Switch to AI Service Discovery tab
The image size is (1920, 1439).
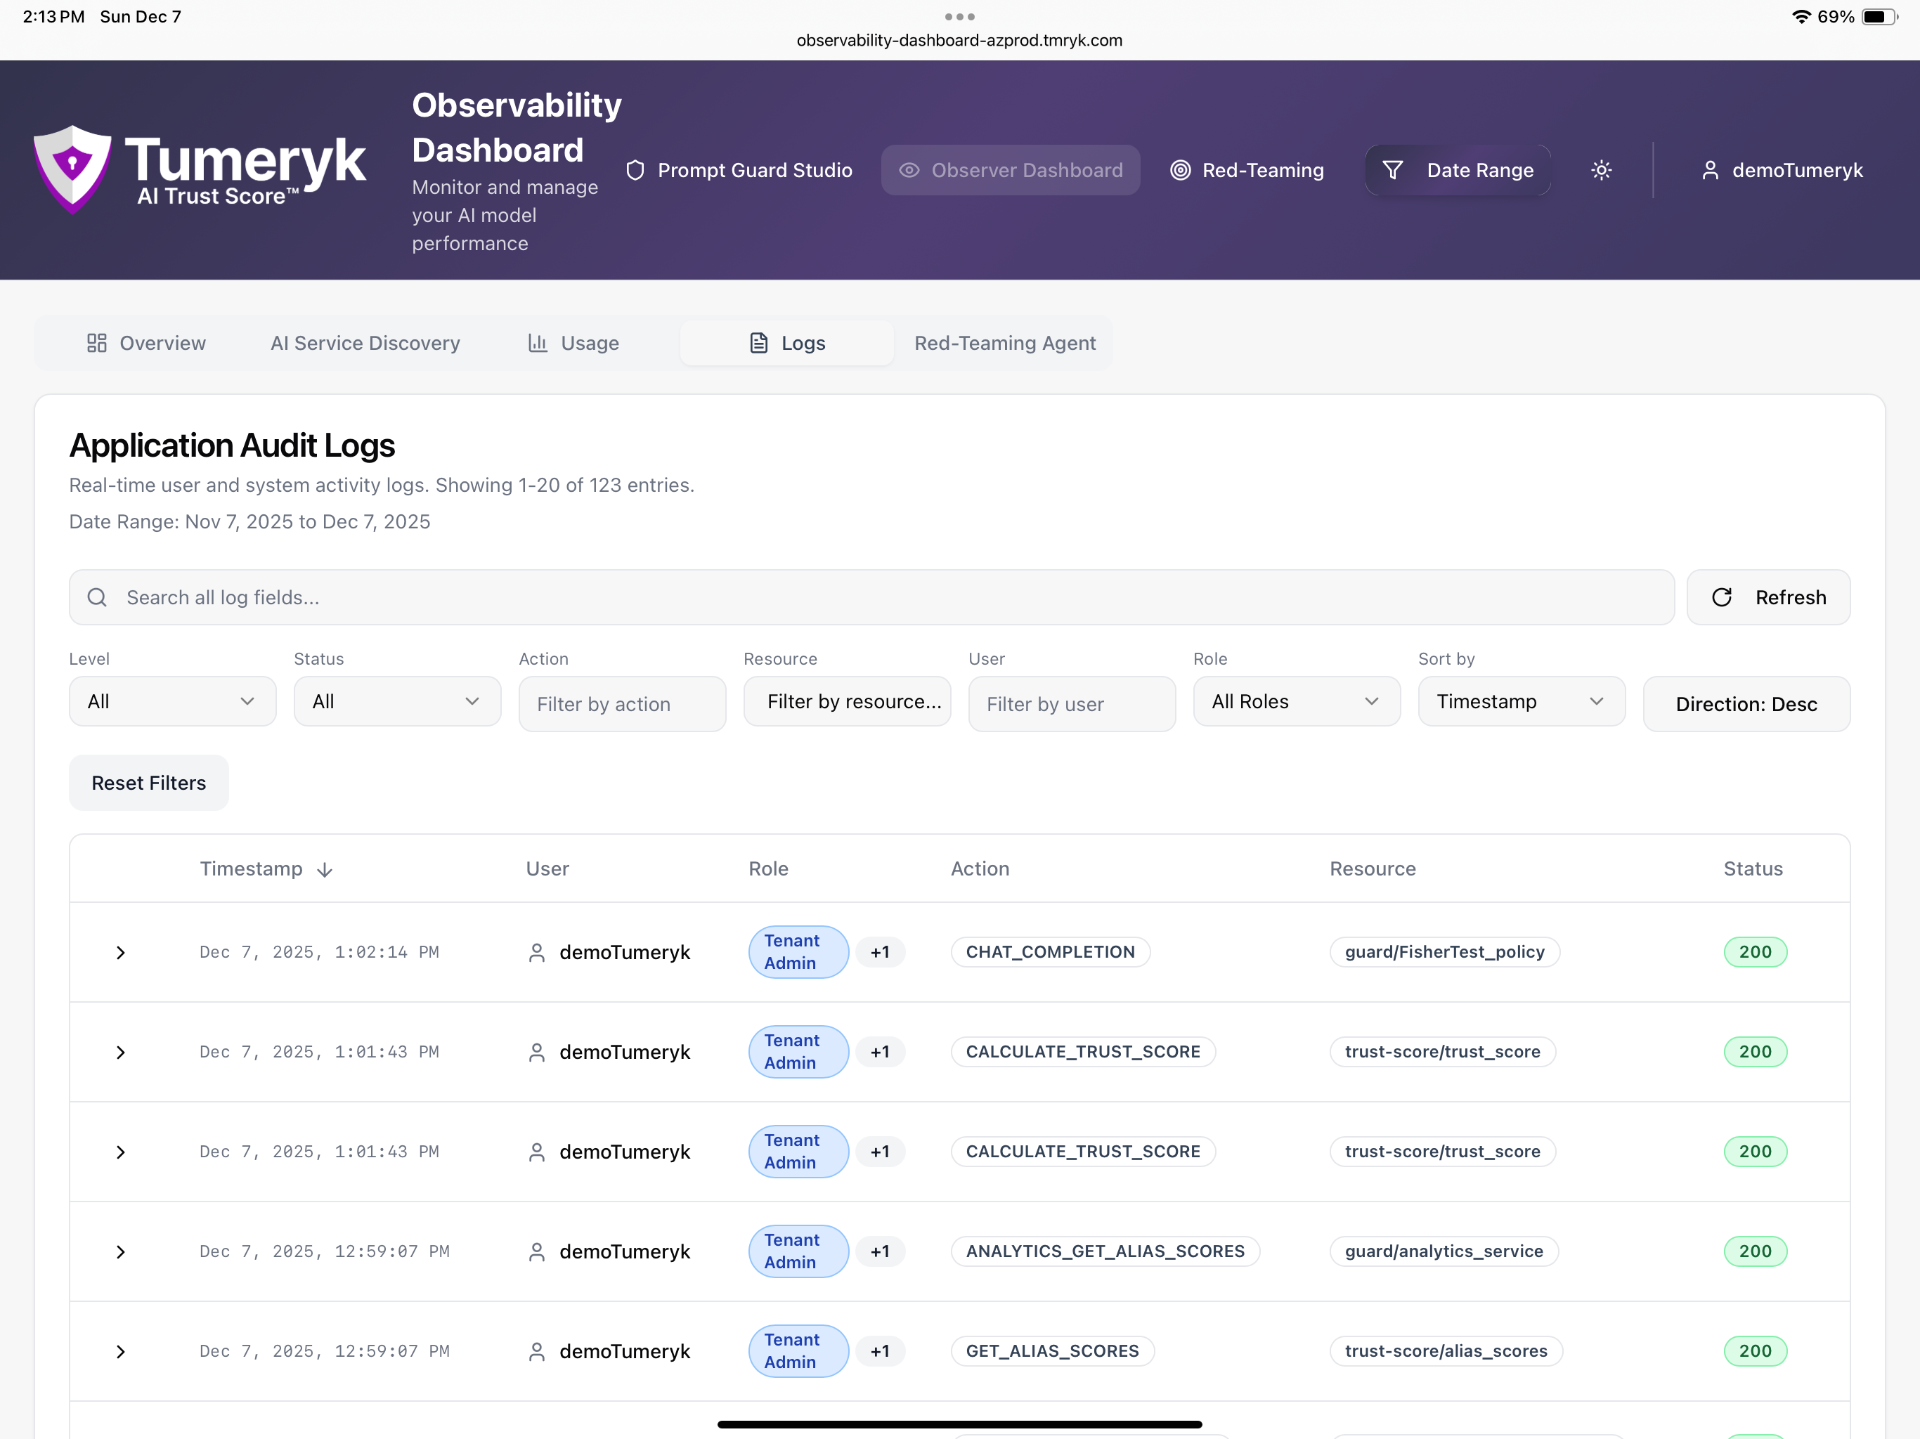click(365, 343)
